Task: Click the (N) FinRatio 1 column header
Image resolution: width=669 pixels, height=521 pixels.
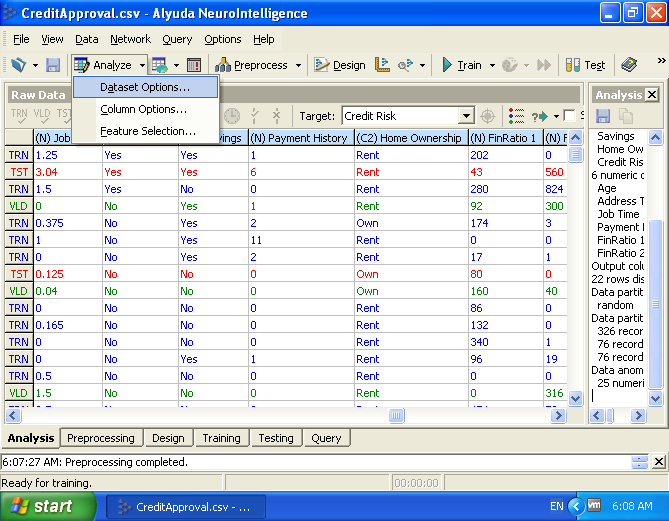Action: tap(506, 138)
